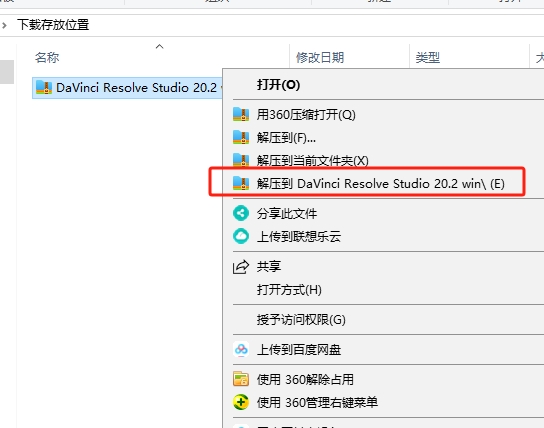Image resolution: width=544 pixels, height=428 pixels.
Task: Click green share icon beside 分享此文件
Action: pyautogui.click(x=241, y=213)
